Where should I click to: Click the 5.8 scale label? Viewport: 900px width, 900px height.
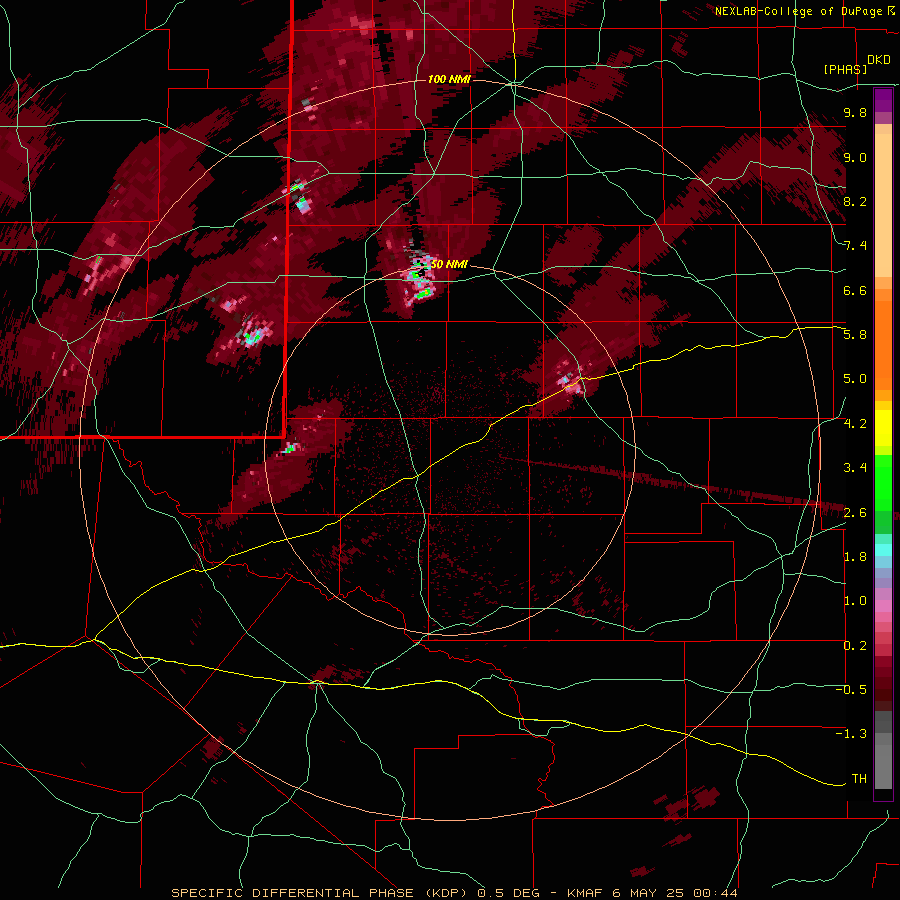click(855, 335)
